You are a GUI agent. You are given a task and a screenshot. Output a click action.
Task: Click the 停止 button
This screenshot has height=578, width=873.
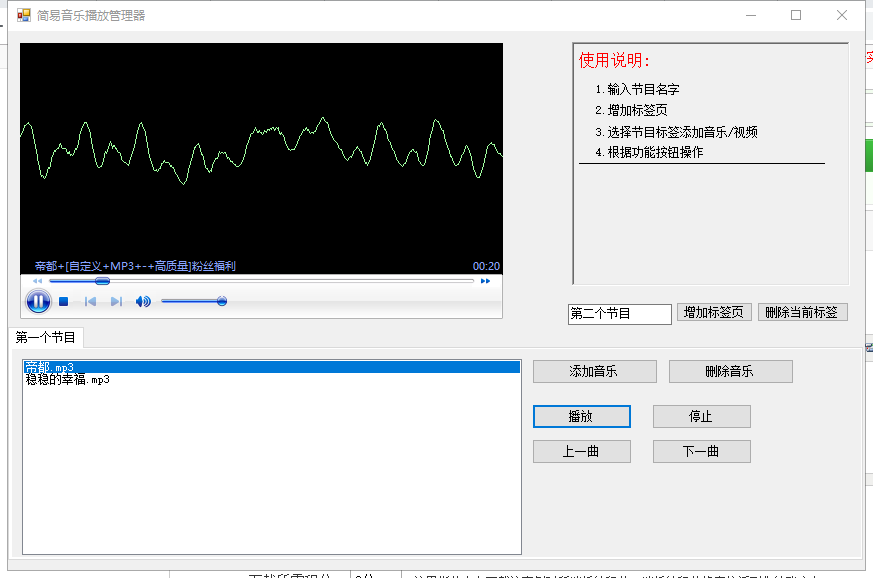(702, 417)
